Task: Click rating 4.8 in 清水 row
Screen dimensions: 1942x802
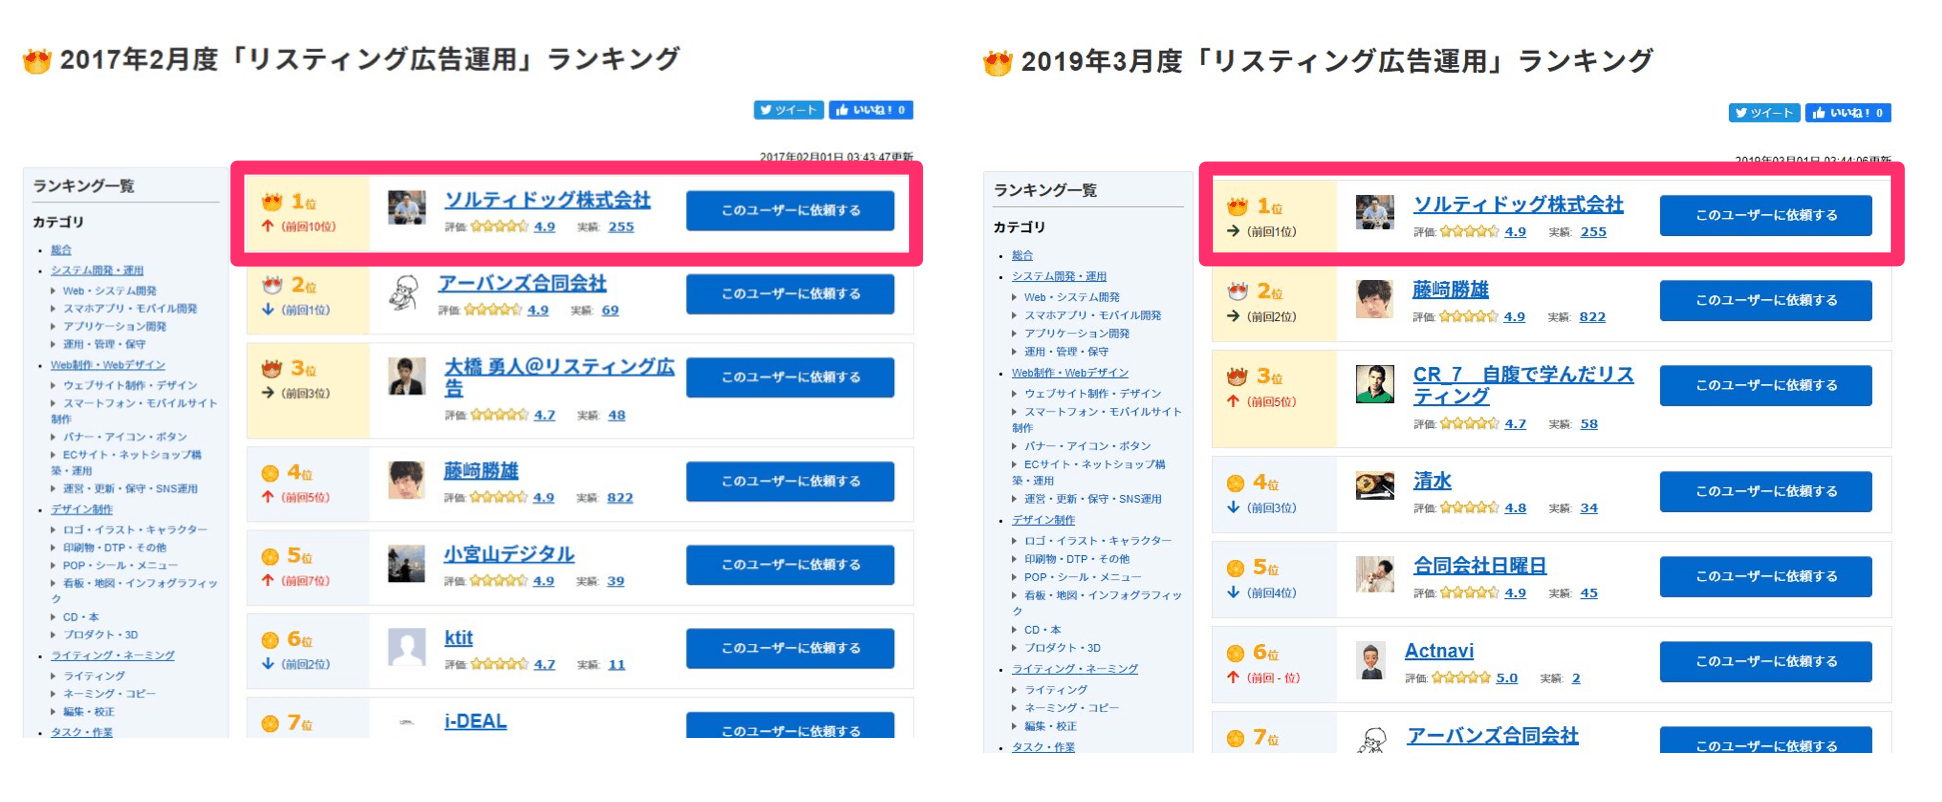Action: pyautogui.click(x=1515, y=508)
